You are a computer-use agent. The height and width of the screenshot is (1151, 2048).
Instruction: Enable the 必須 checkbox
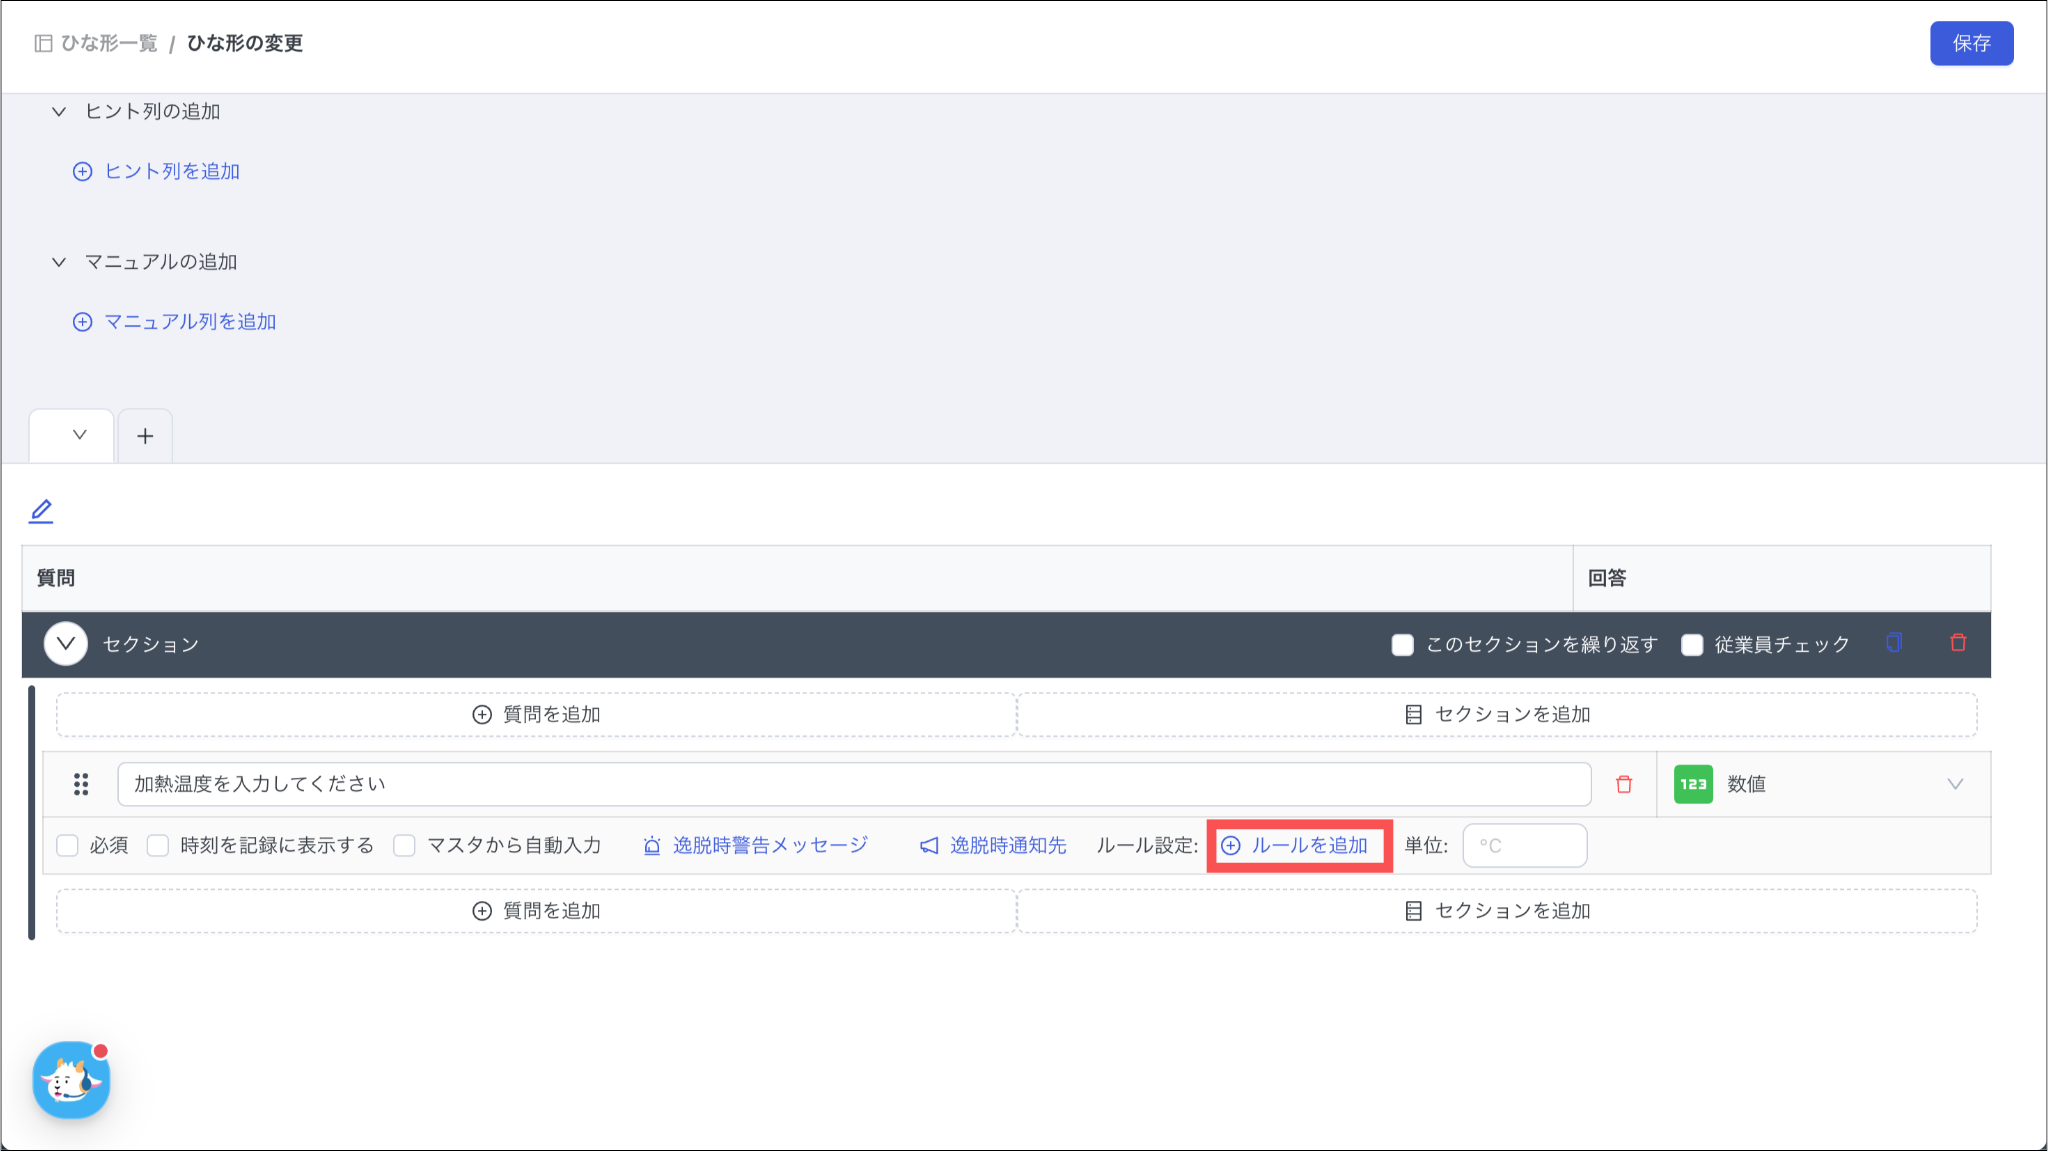tap(68, 846)
